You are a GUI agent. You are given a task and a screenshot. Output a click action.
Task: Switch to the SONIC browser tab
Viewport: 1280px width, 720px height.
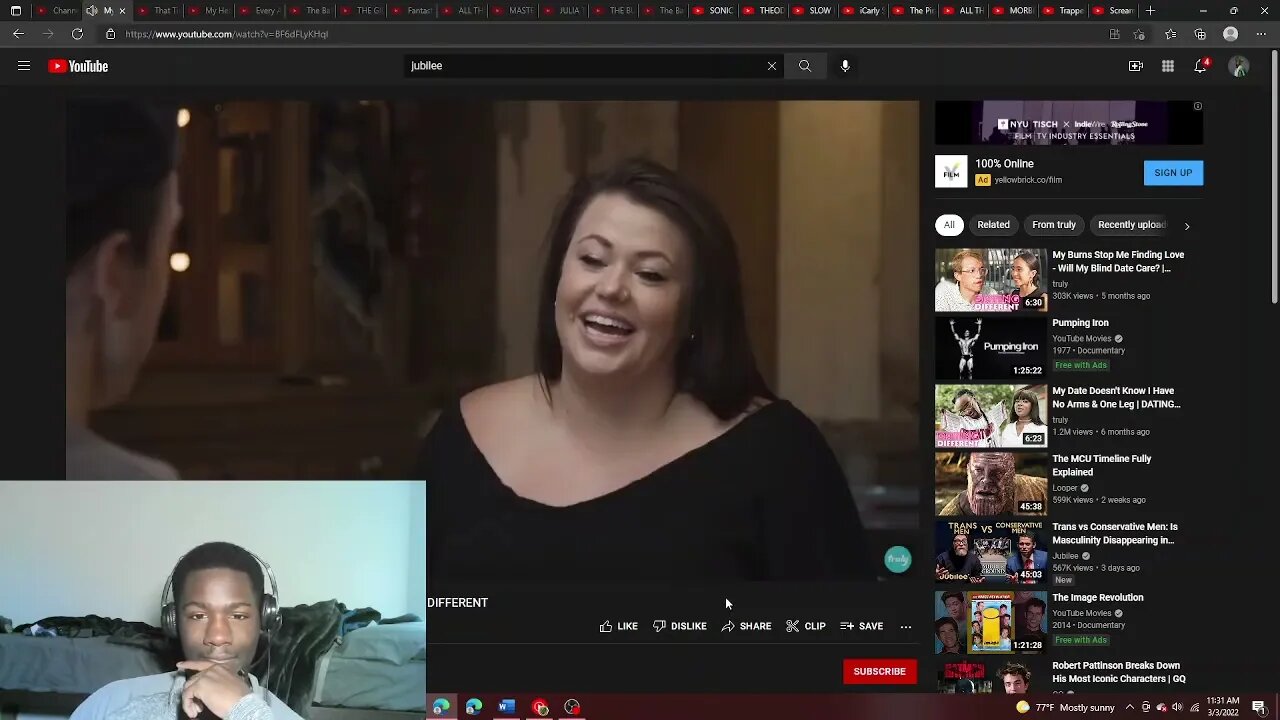point(714,11)
